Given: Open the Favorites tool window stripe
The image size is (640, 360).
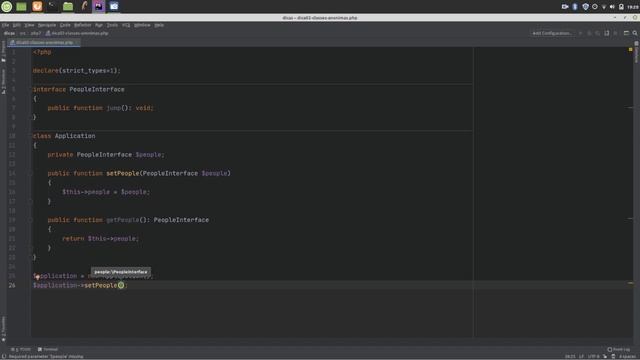Looking at the screenshot, I should point(3,329).
